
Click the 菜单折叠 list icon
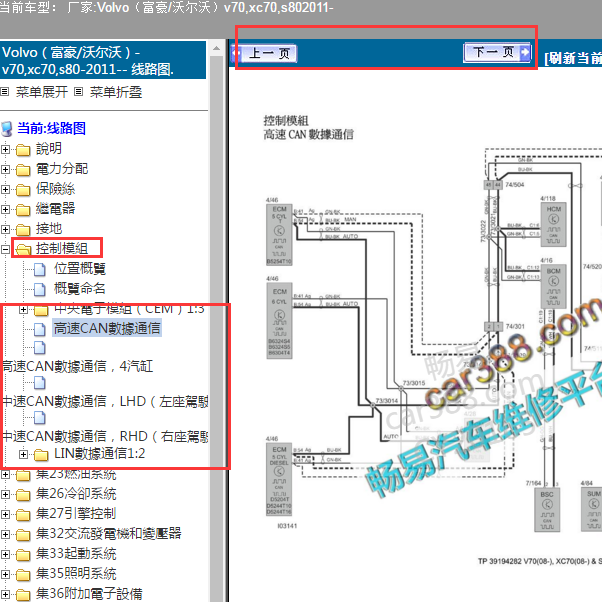tap(78, 92)
